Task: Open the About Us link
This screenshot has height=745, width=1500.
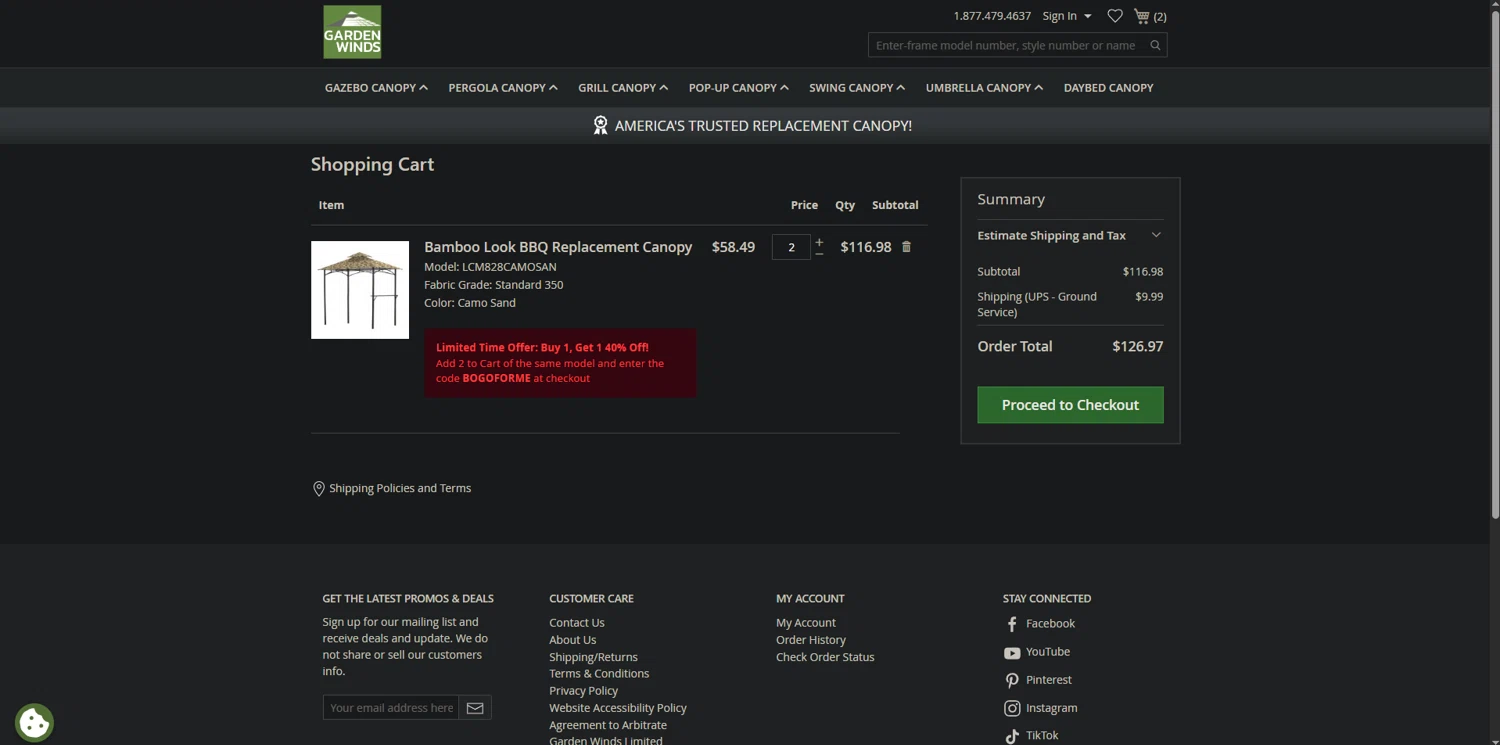Action: point(573,640)
